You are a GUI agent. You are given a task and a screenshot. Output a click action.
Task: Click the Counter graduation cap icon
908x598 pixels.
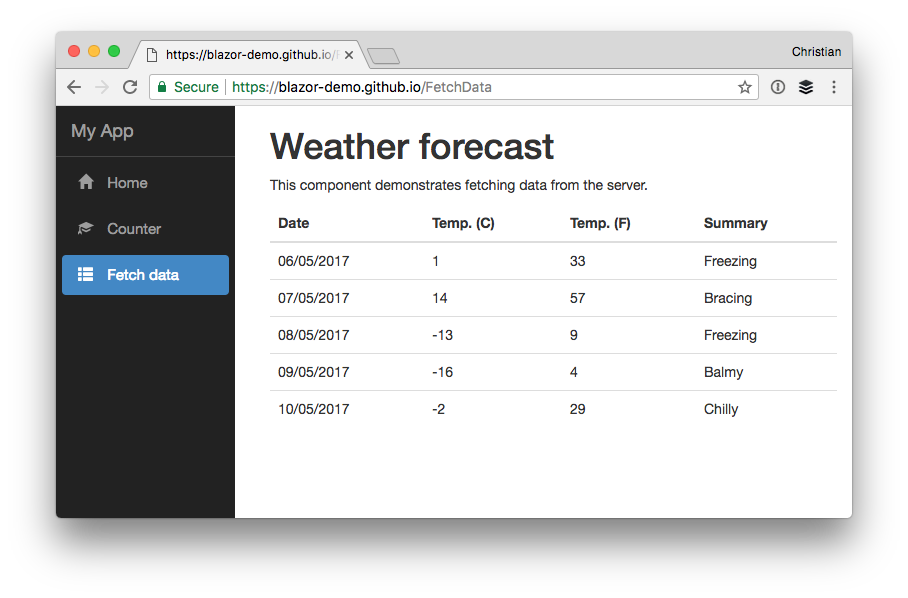click(86, 229)
